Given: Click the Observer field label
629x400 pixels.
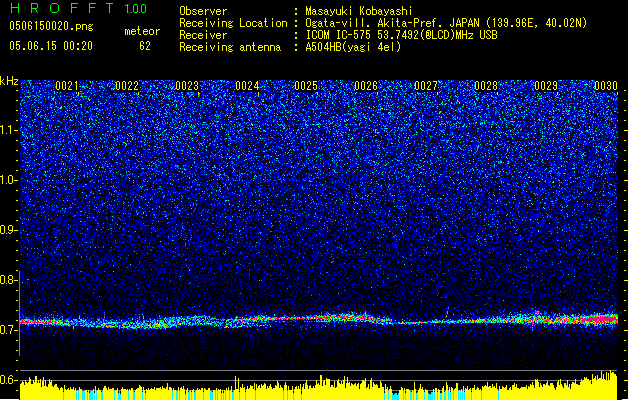Looking at the screenshot, I should pos(203,11).
